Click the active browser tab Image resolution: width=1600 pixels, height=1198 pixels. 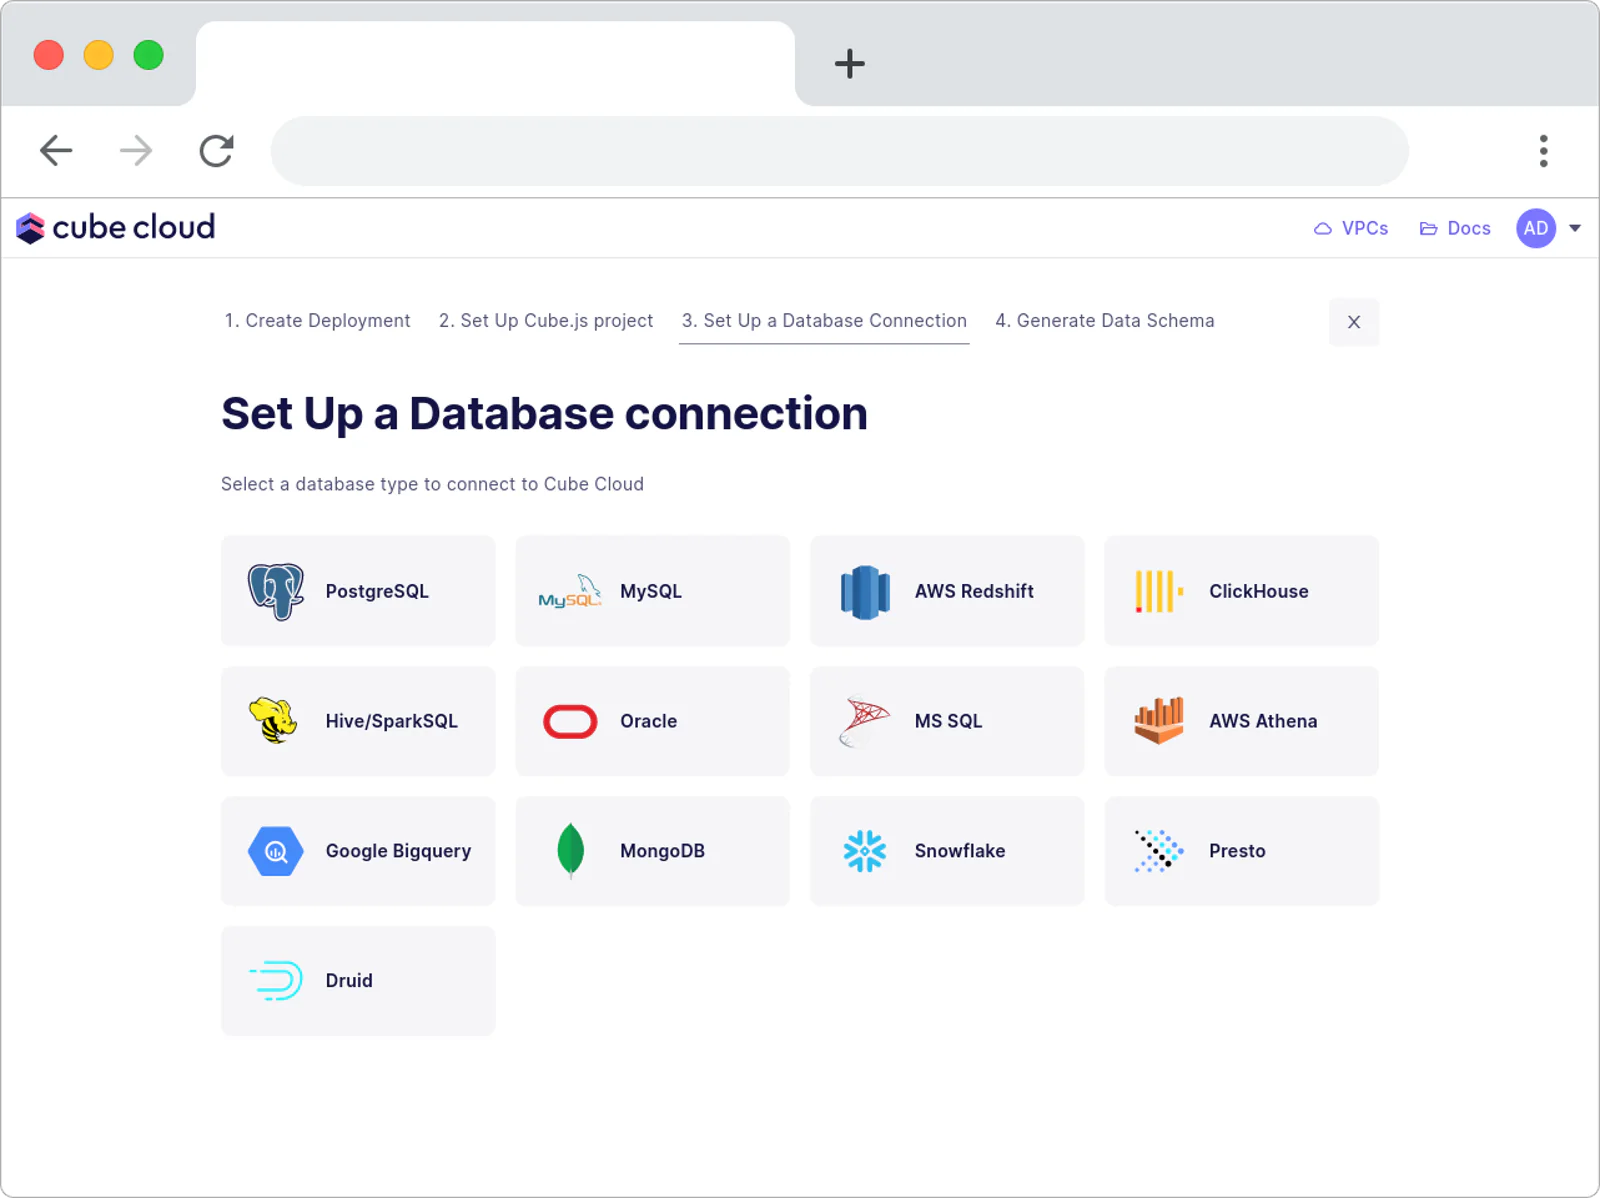[495, 63]
